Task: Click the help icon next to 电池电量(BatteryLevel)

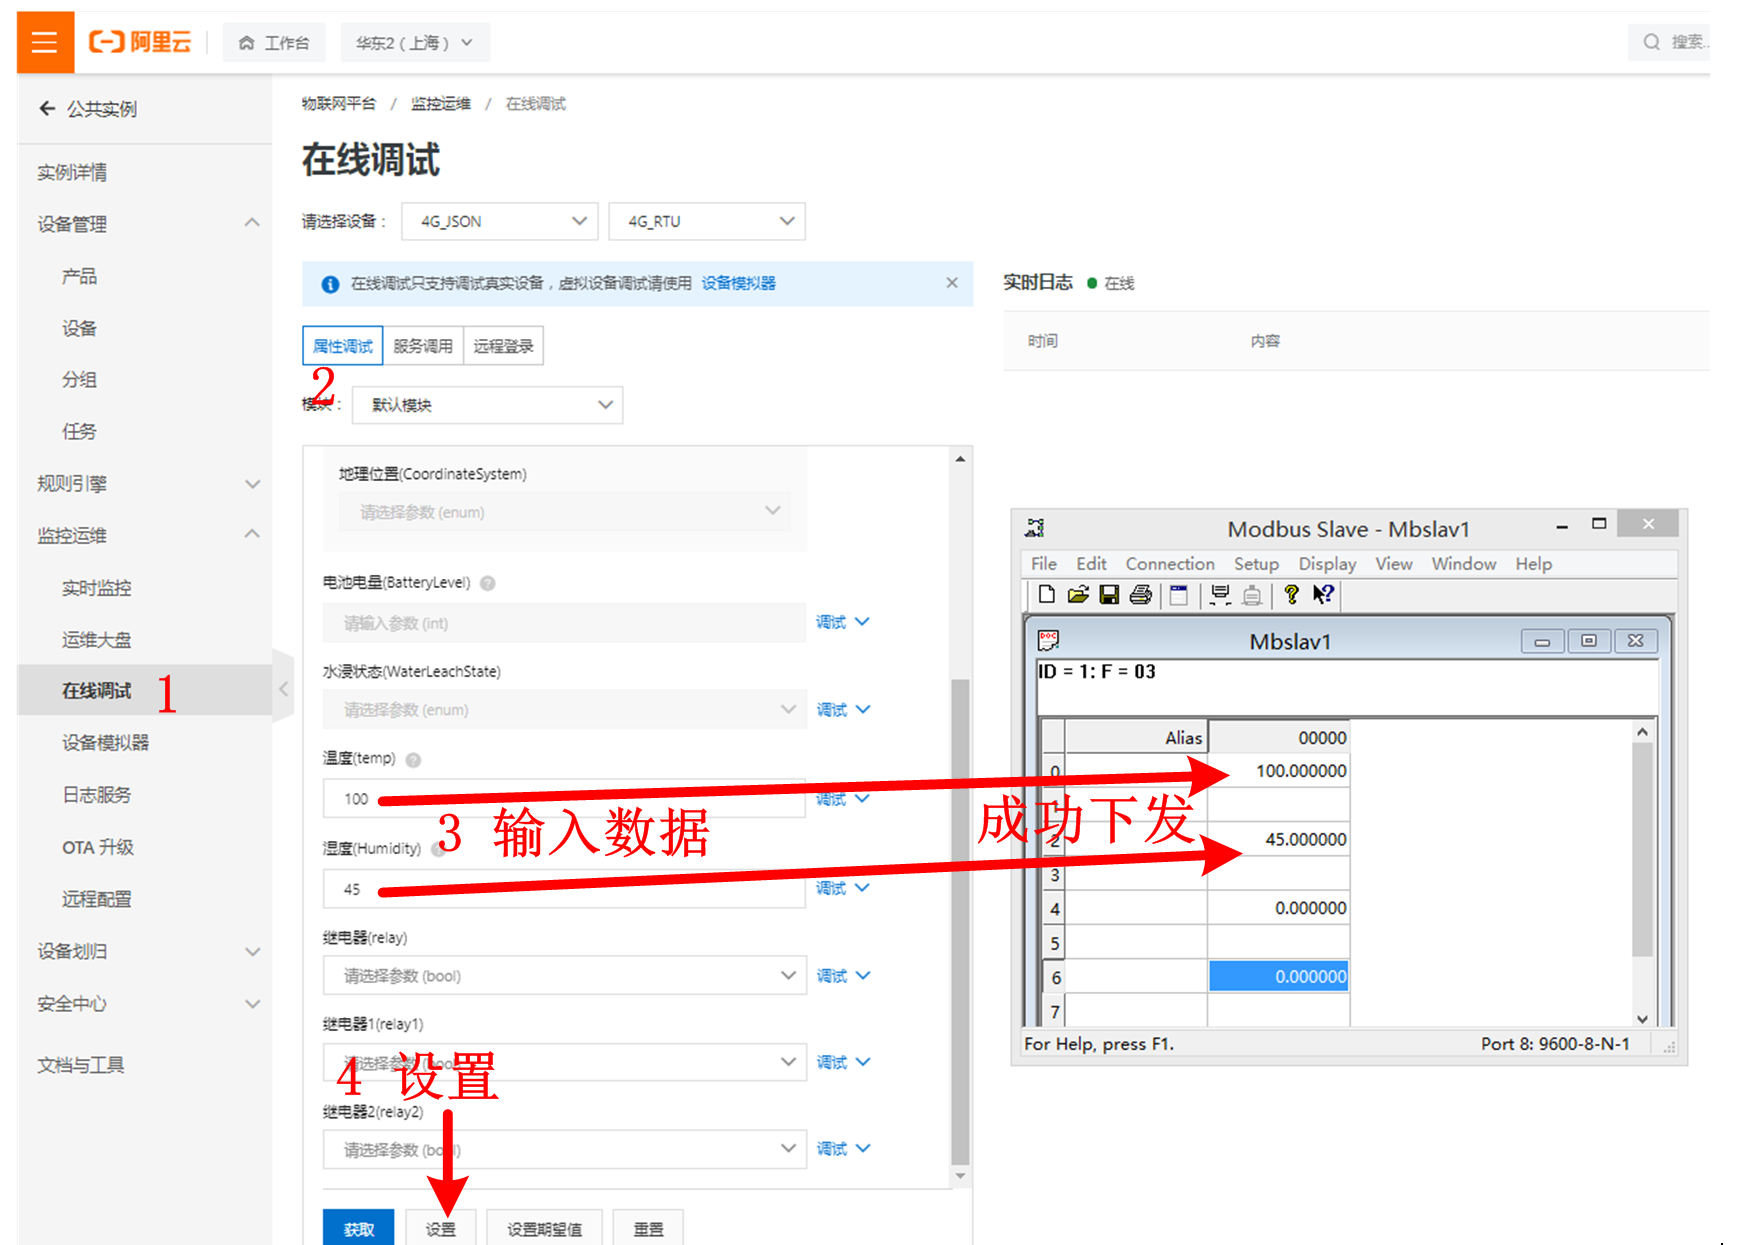Action: pos(488,583)
